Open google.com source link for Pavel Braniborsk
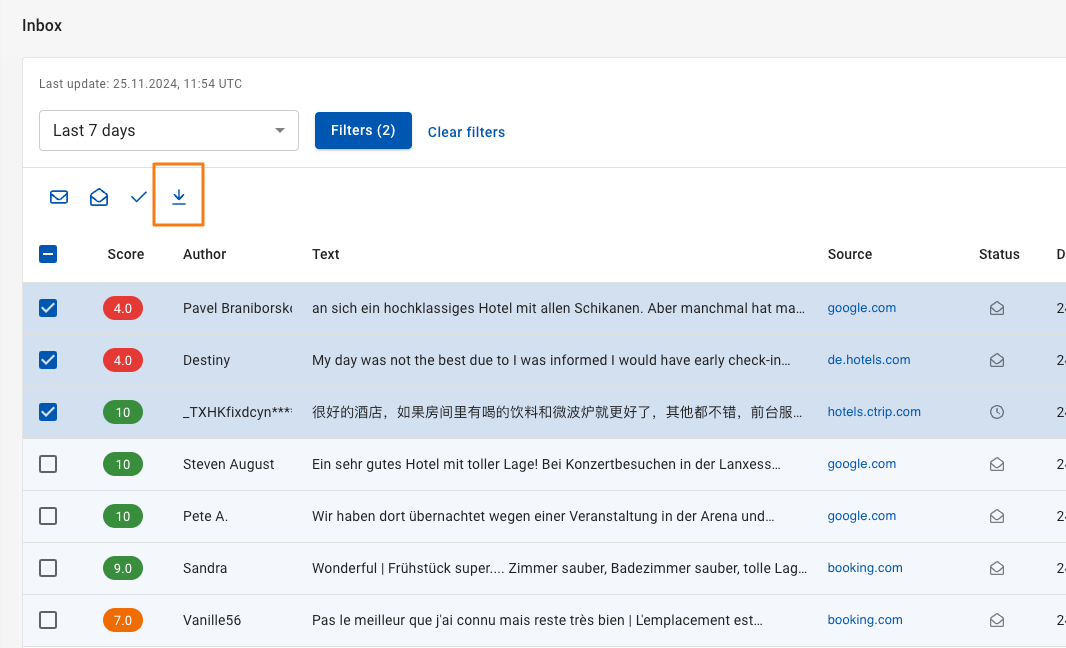This screenshot has height=648, width=1066. pos(861,308)
